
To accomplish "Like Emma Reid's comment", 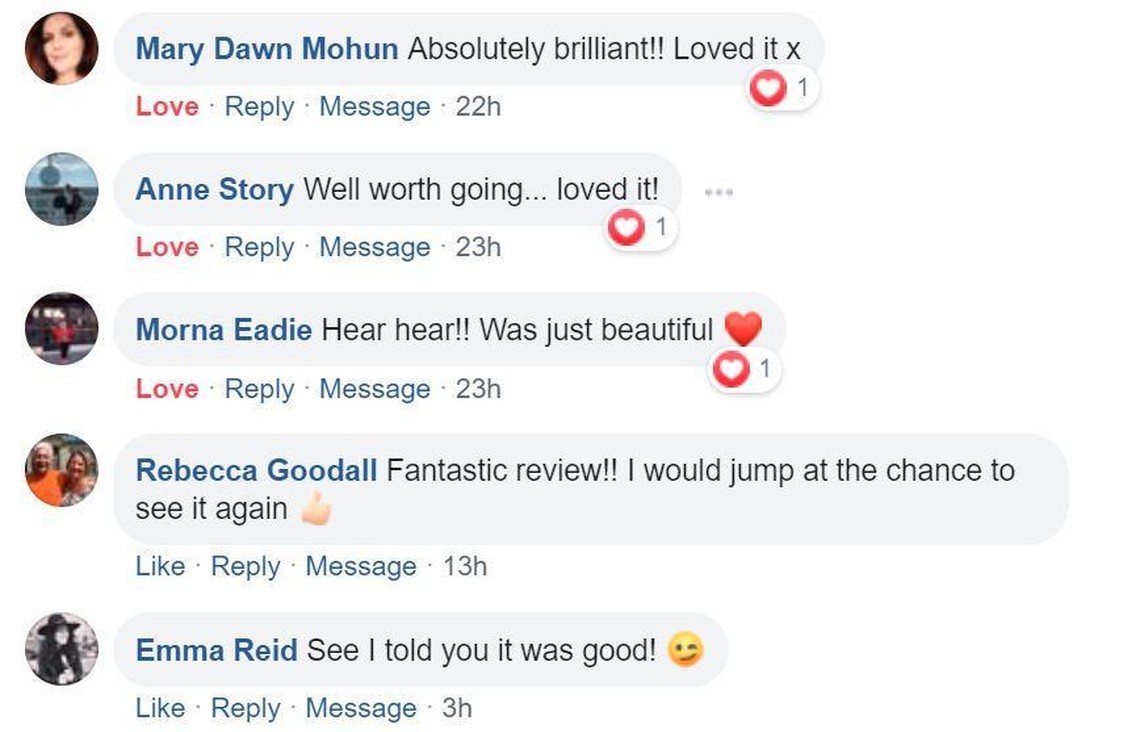I will click(x=160, y=708).
